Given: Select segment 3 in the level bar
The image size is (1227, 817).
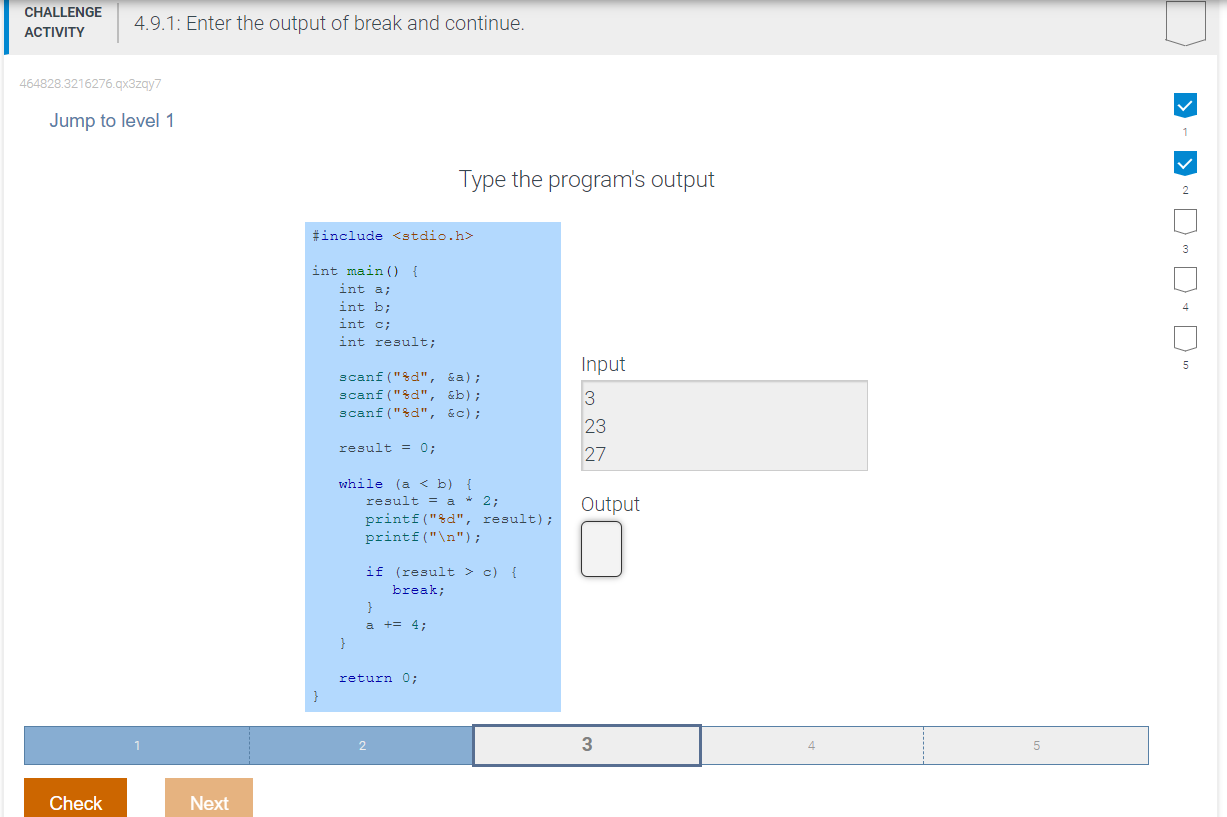Looking at the screenshot, I should tap(586, 745).
